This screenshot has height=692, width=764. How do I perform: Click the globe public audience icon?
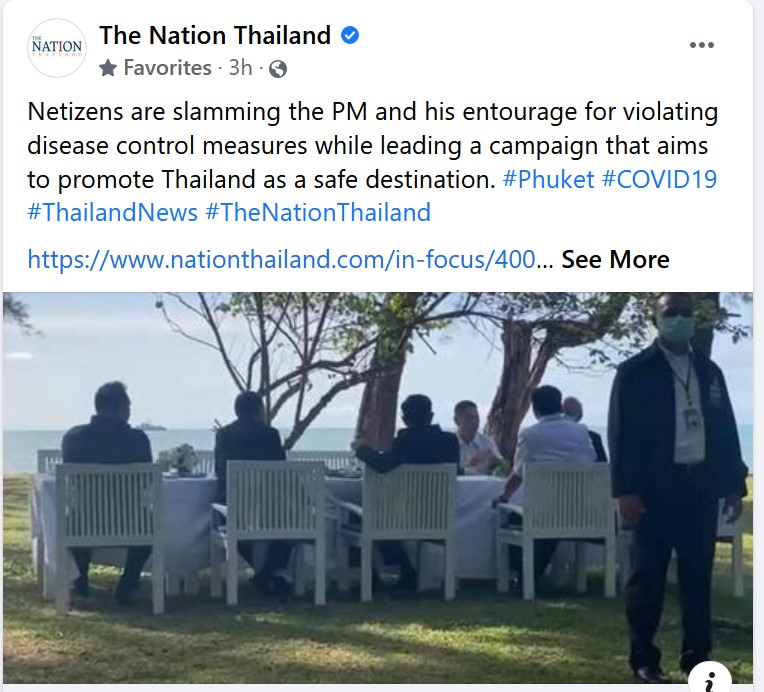(278, 69)
